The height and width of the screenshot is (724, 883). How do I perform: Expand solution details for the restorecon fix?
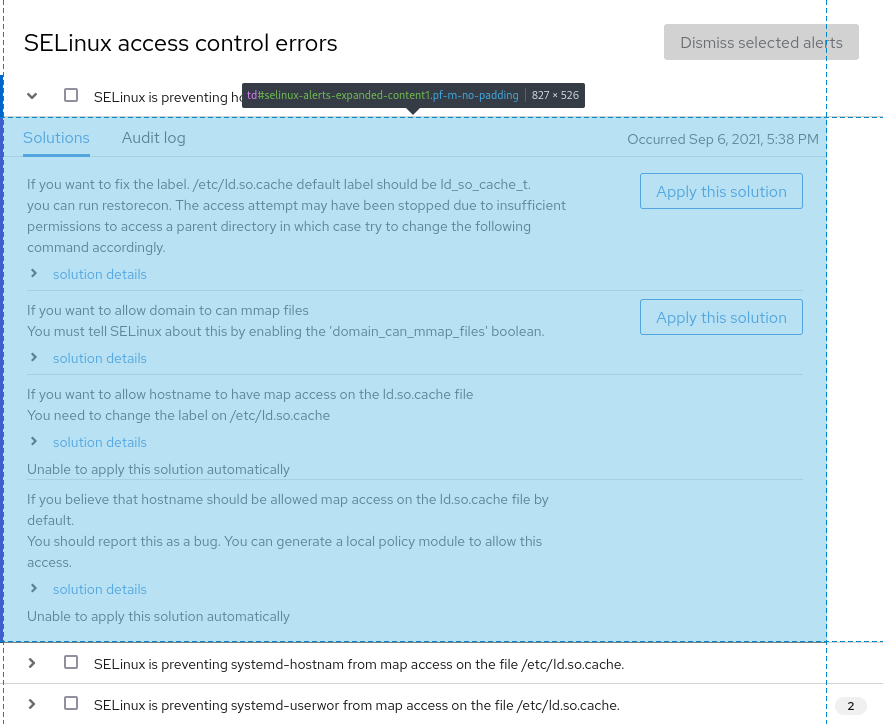click(x=99, y=273)
